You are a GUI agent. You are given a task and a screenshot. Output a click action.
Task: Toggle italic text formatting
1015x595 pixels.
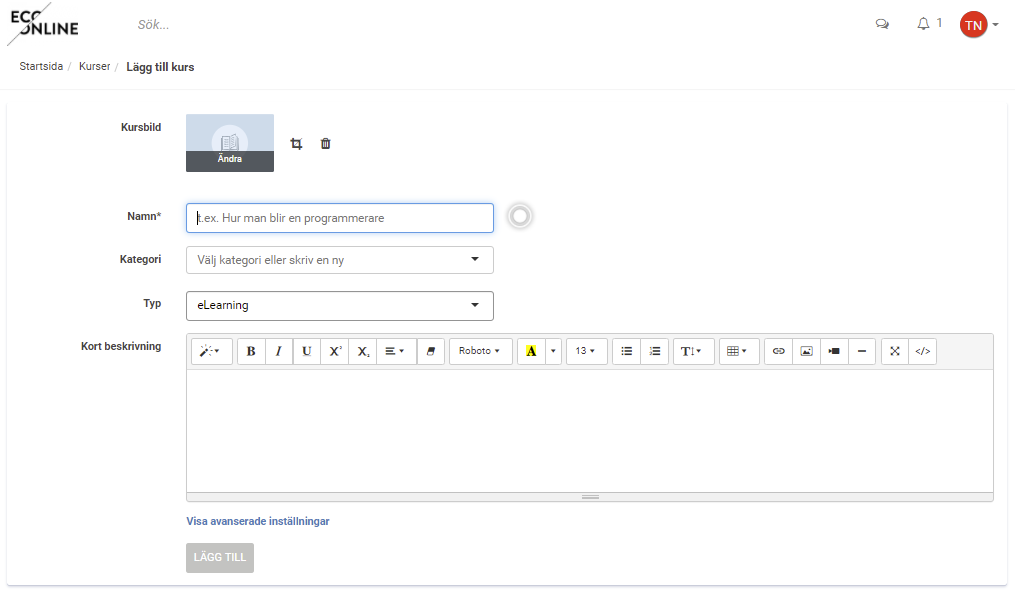(279, 351)
